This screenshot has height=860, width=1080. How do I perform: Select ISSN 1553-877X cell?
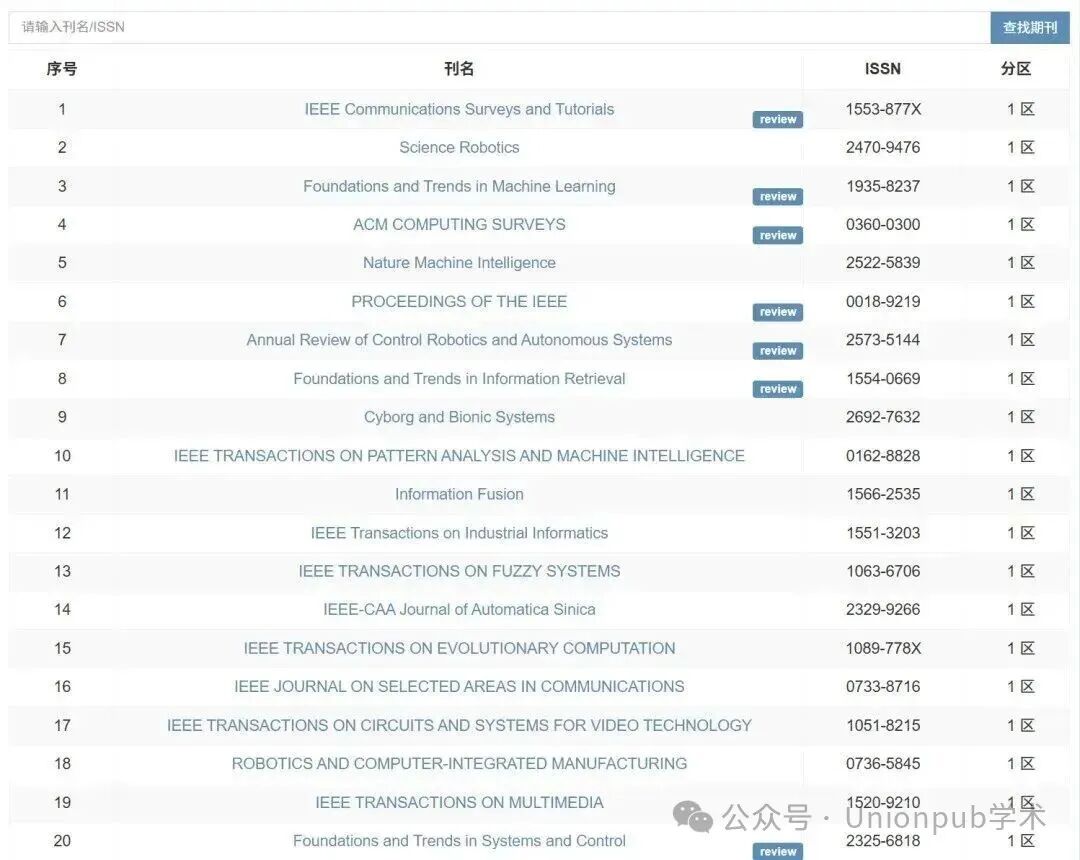[883, 109]
